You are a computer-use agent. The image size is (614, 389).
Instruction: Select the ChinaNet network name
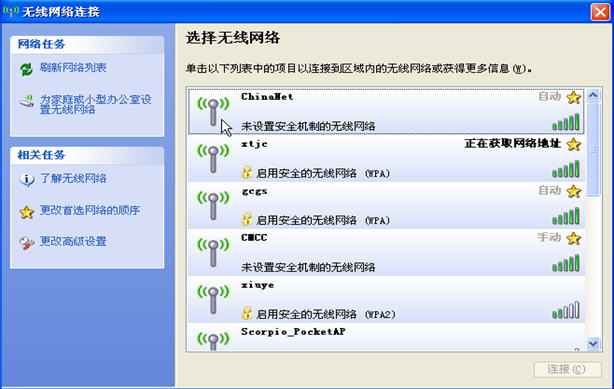[x=267, y=97]
